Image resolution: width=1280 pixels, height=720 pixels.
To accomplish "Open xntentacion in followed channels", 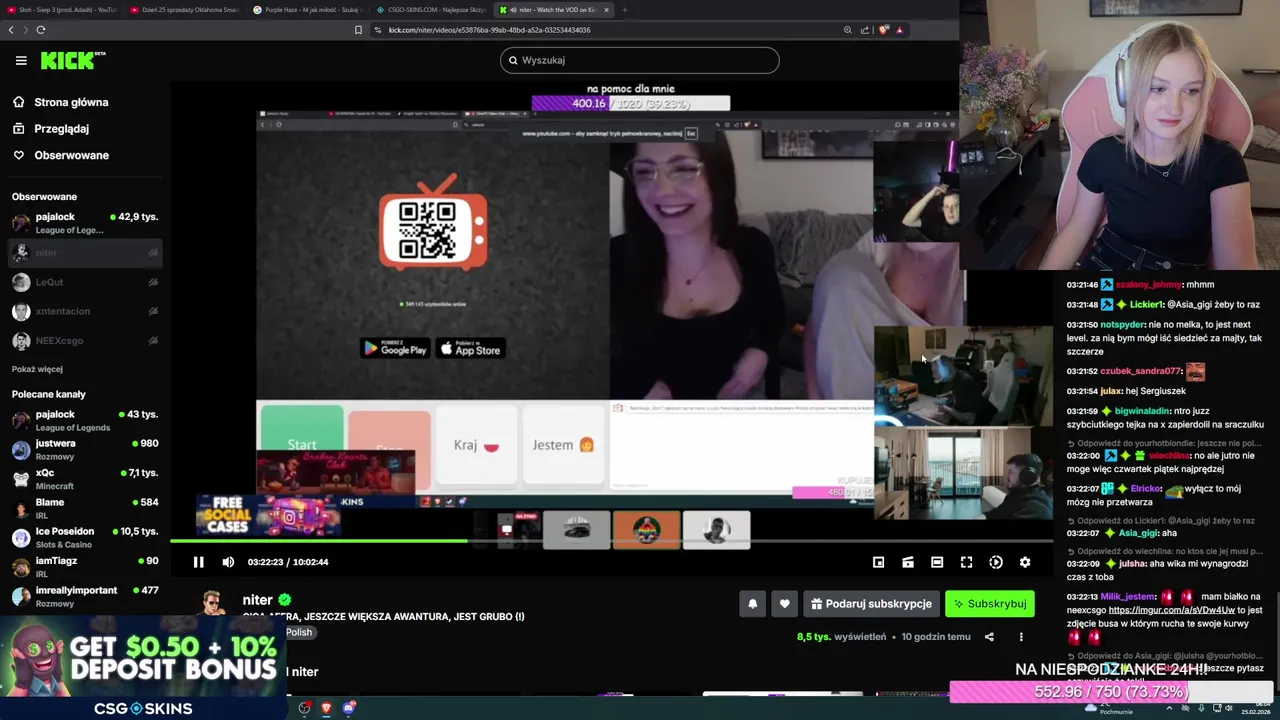I will click(x=85, y=312).
